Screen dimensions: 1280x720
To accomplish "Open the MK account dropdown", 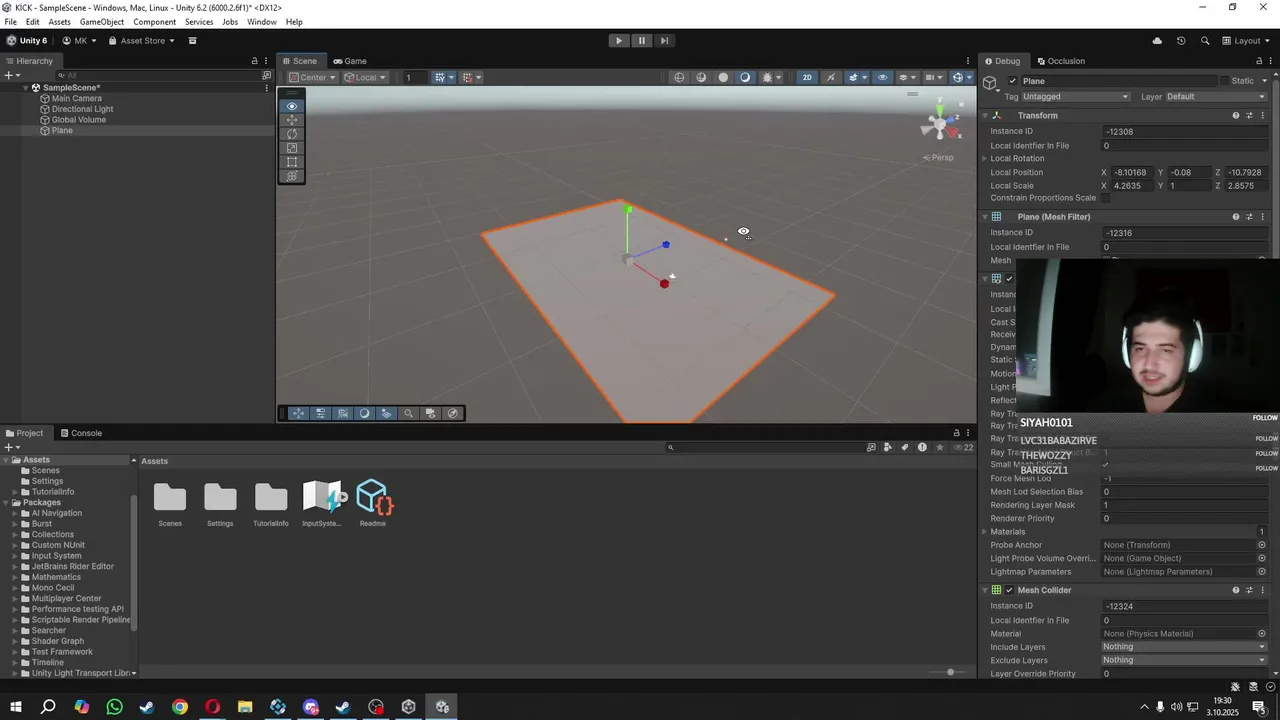I will point(79,41).
